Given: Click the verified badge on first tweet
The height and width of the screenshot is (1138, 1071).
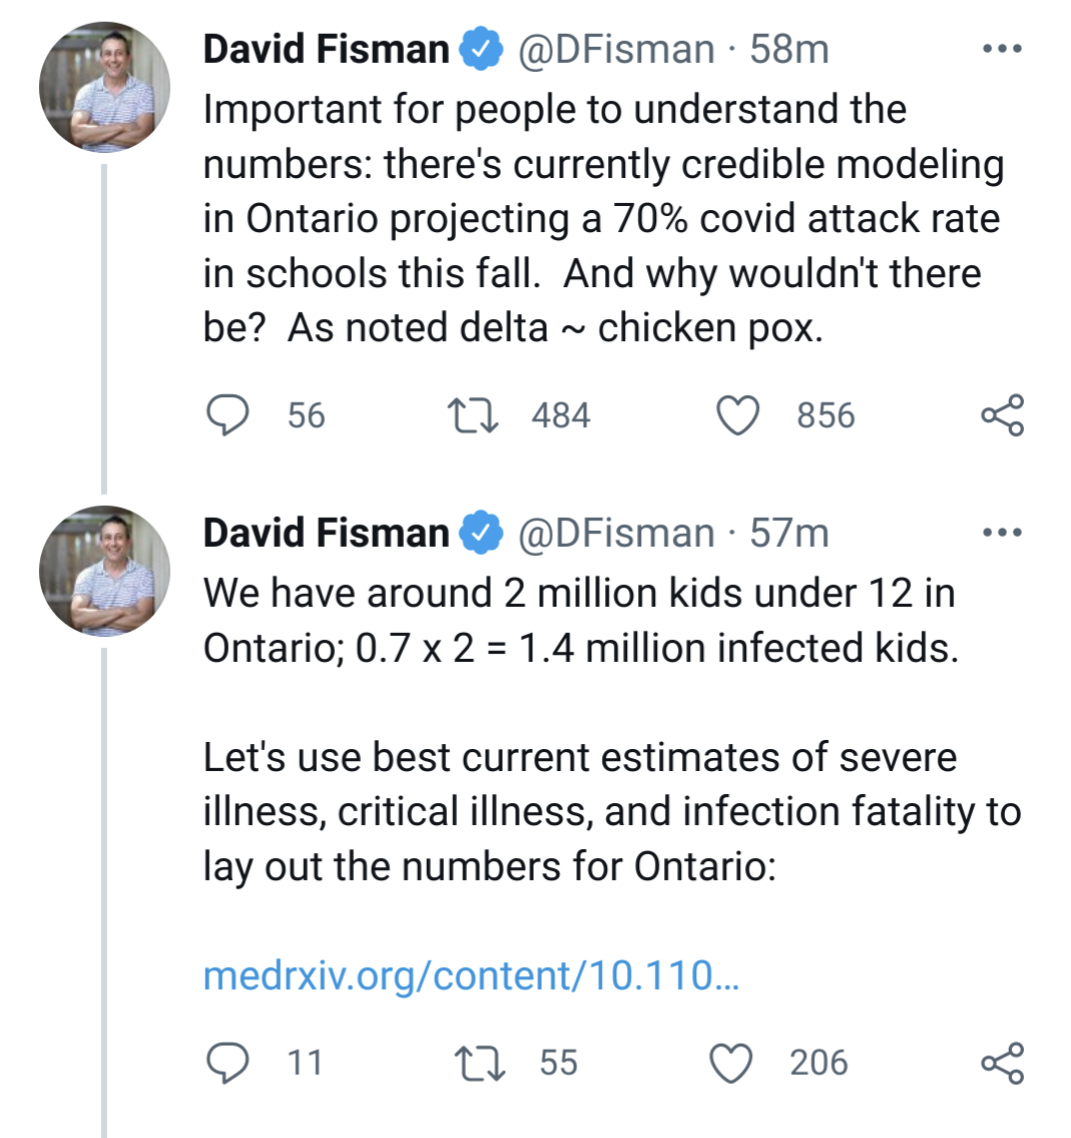Looking at the screenshot, I should (481, 50).
